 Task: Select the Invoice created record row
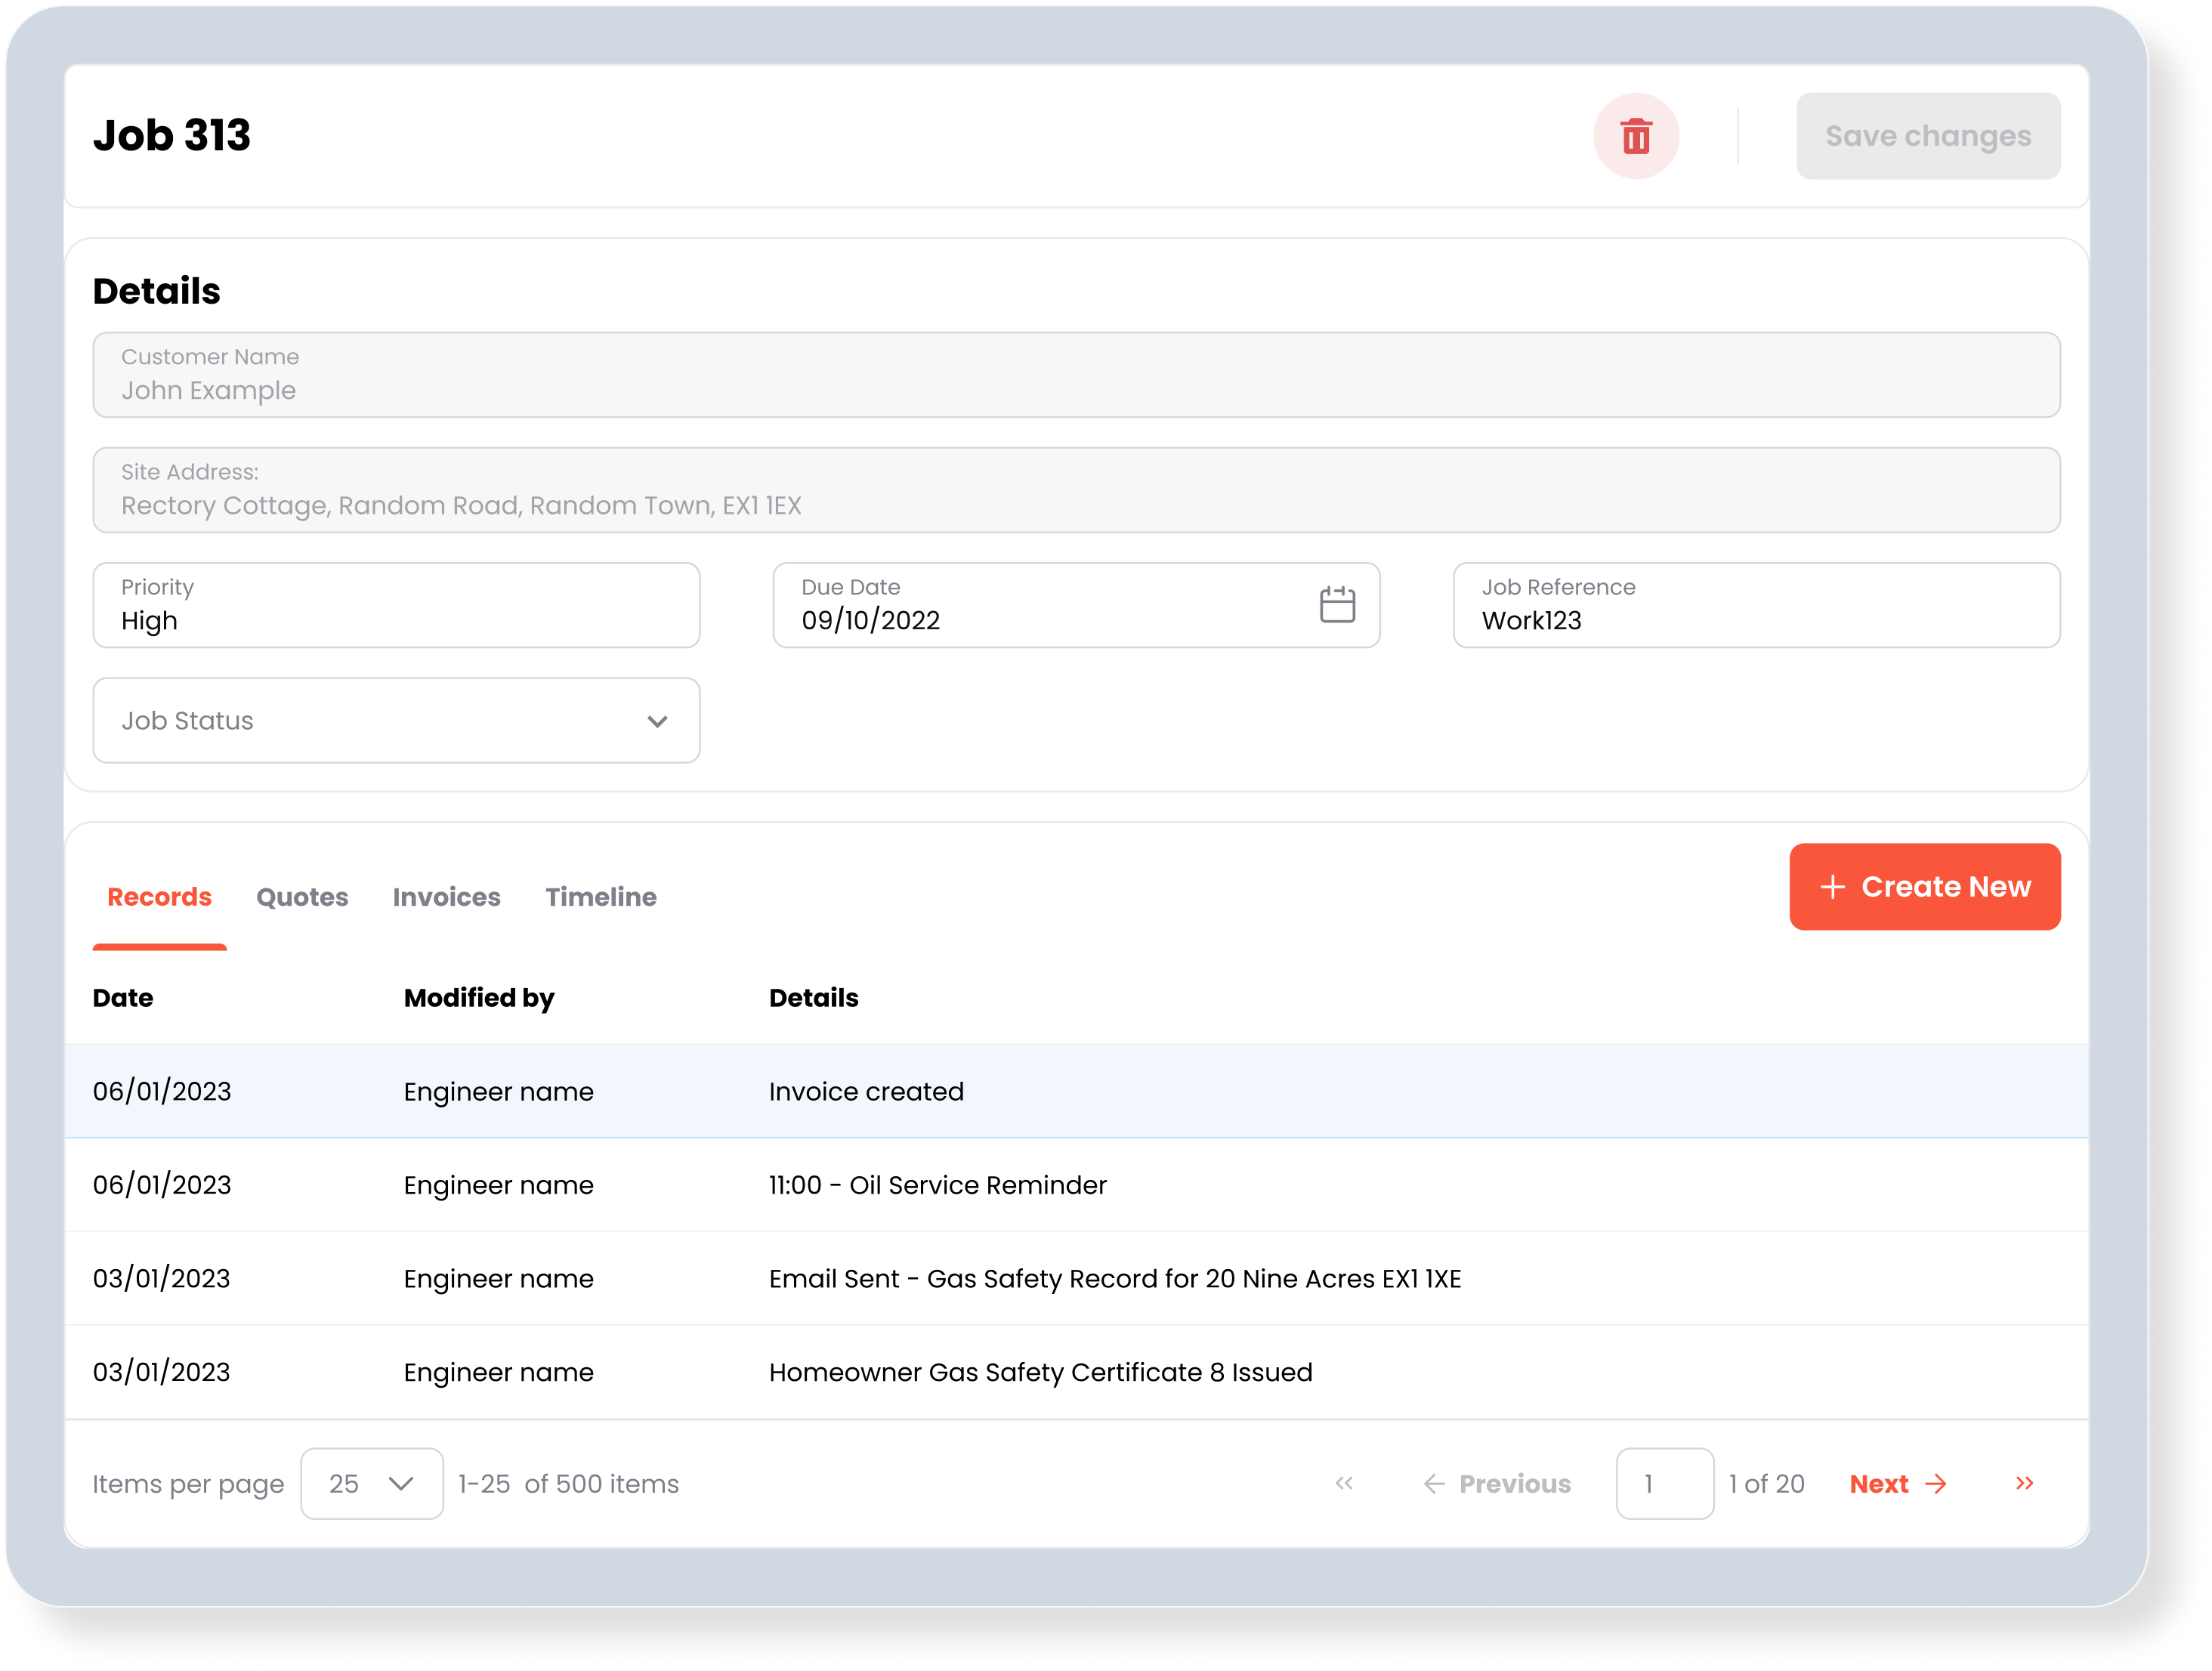pos(866,1091)
